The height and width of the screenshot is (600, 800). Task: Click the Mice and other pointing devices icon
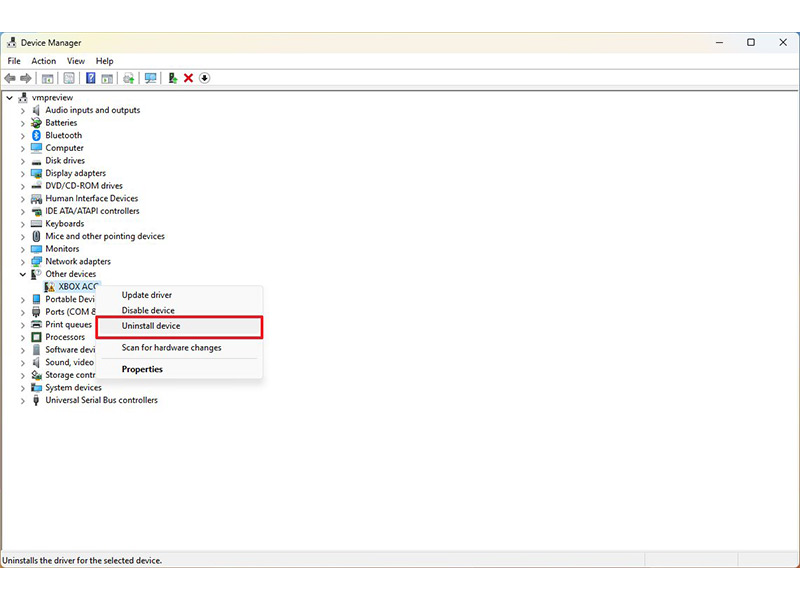coord(36,236)
